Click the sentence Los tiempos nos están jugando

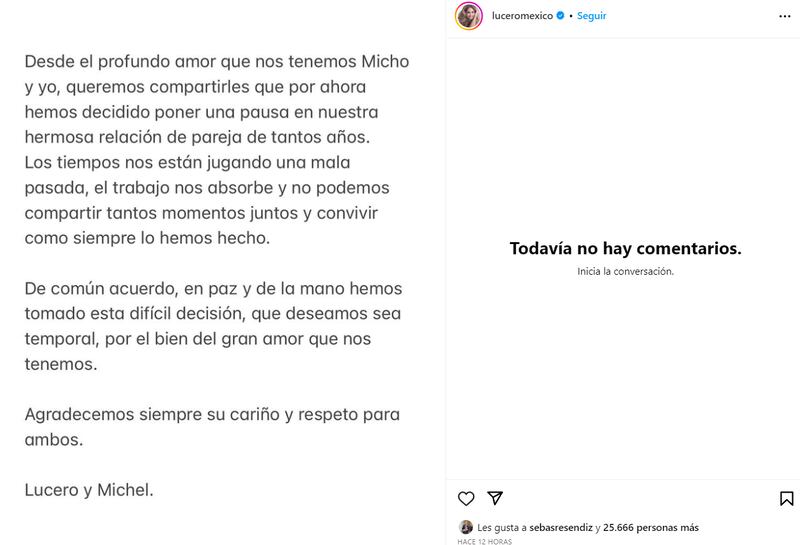(x=188, y=162)
